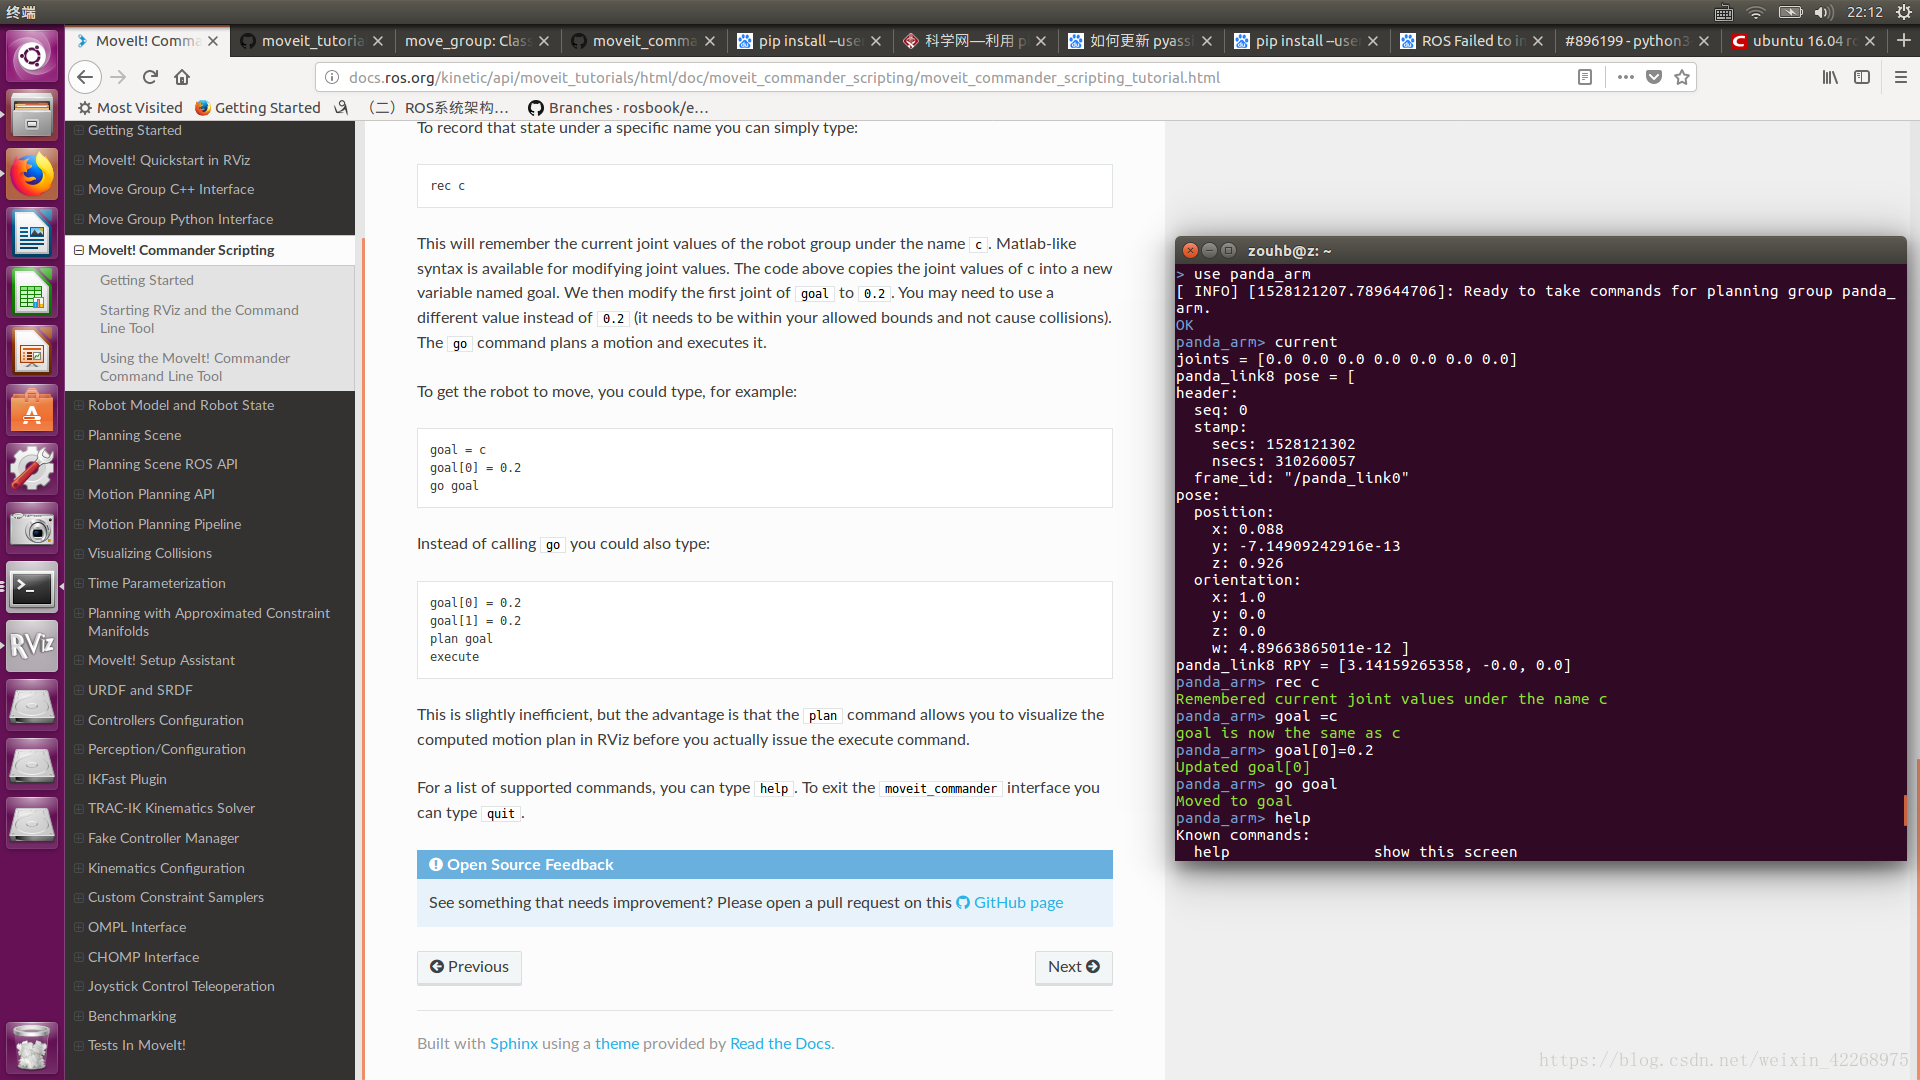
Task: Launch RViz from the dock
Action: [x=31, y=646]
